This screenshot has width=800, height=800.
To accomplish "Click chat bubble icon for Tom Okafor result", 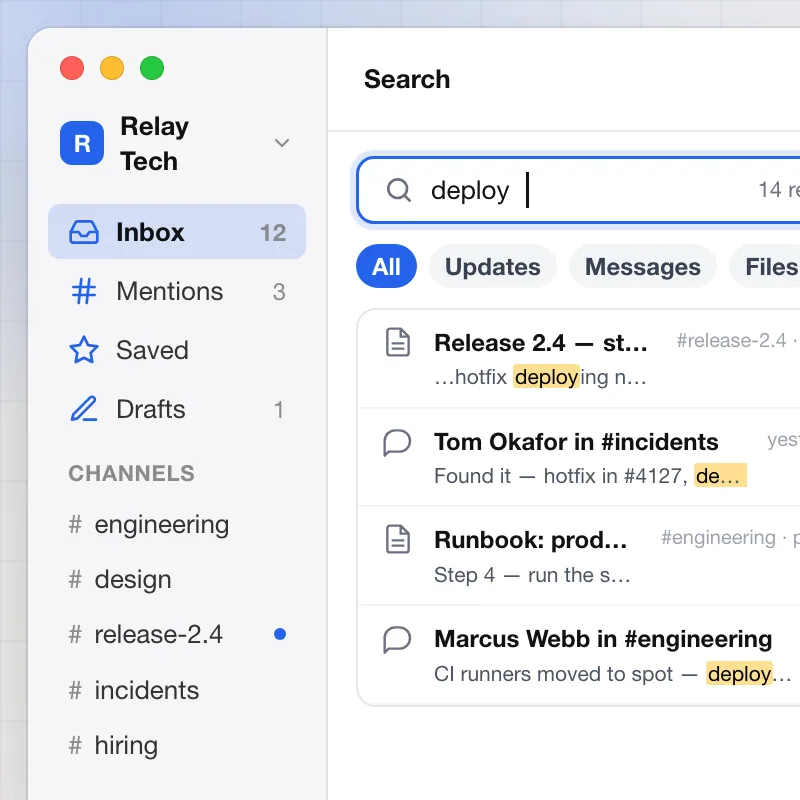I will (x=397, y=441).
